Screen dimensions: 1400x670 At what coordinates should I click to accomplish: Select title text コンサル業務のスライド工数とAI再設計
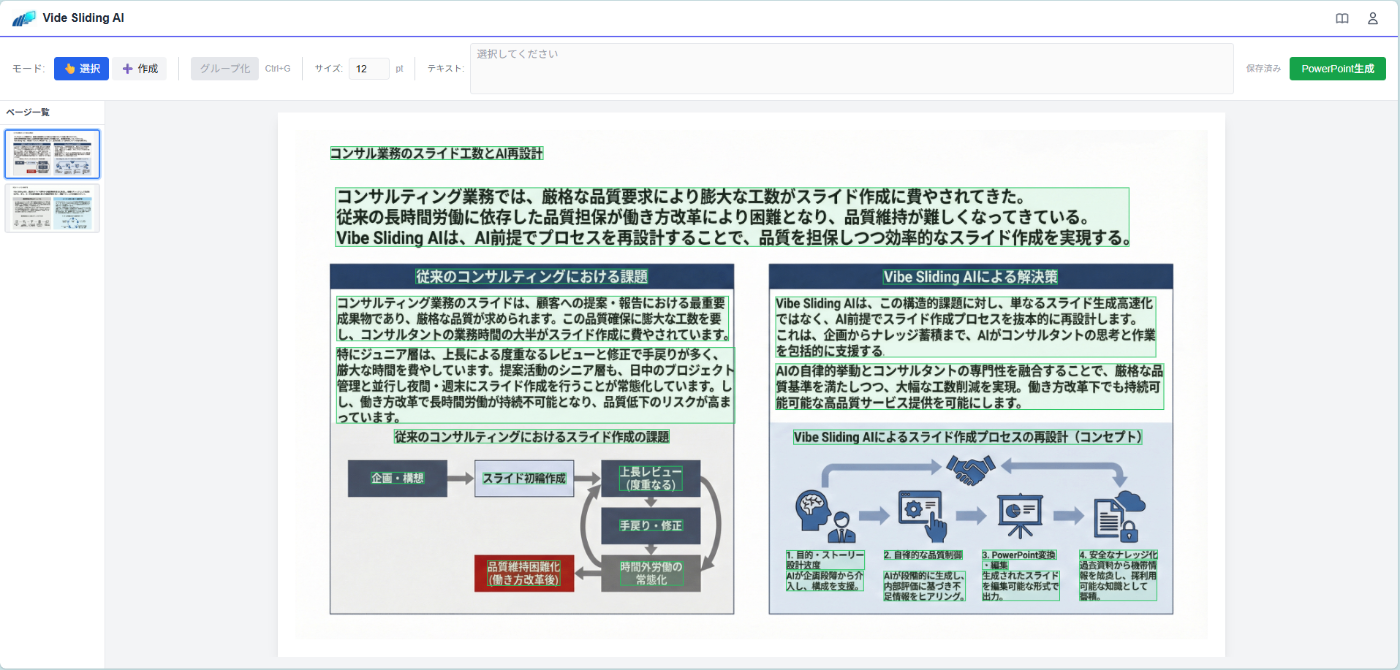click(x=437, y=153)
